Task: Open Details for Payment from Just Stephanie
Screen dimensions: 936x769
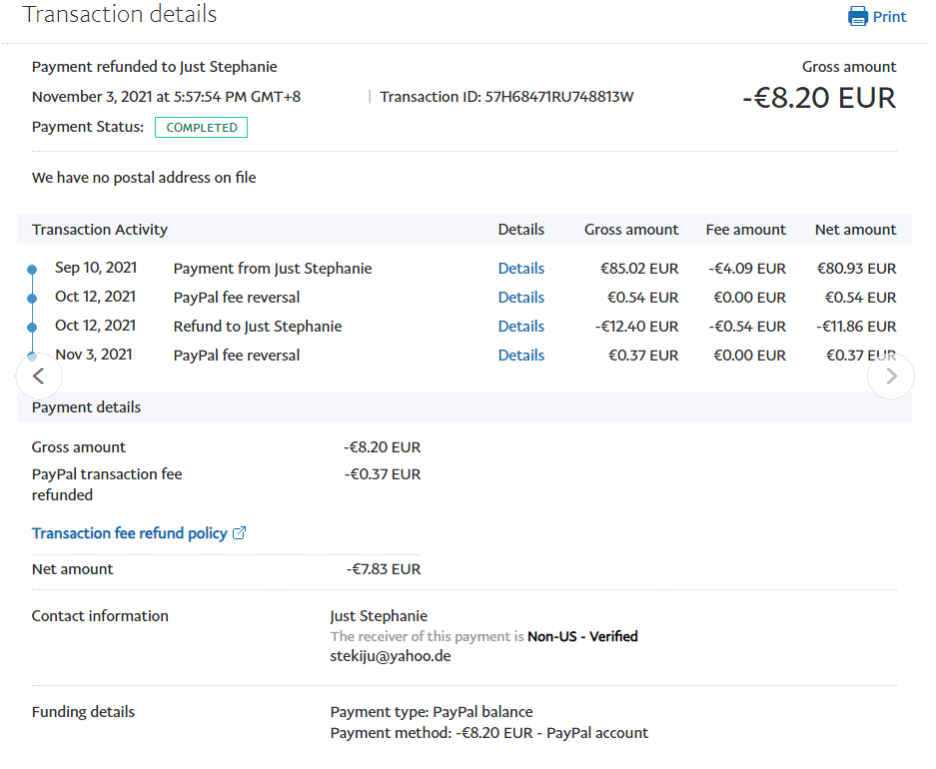Action: [x=521, y=268]
